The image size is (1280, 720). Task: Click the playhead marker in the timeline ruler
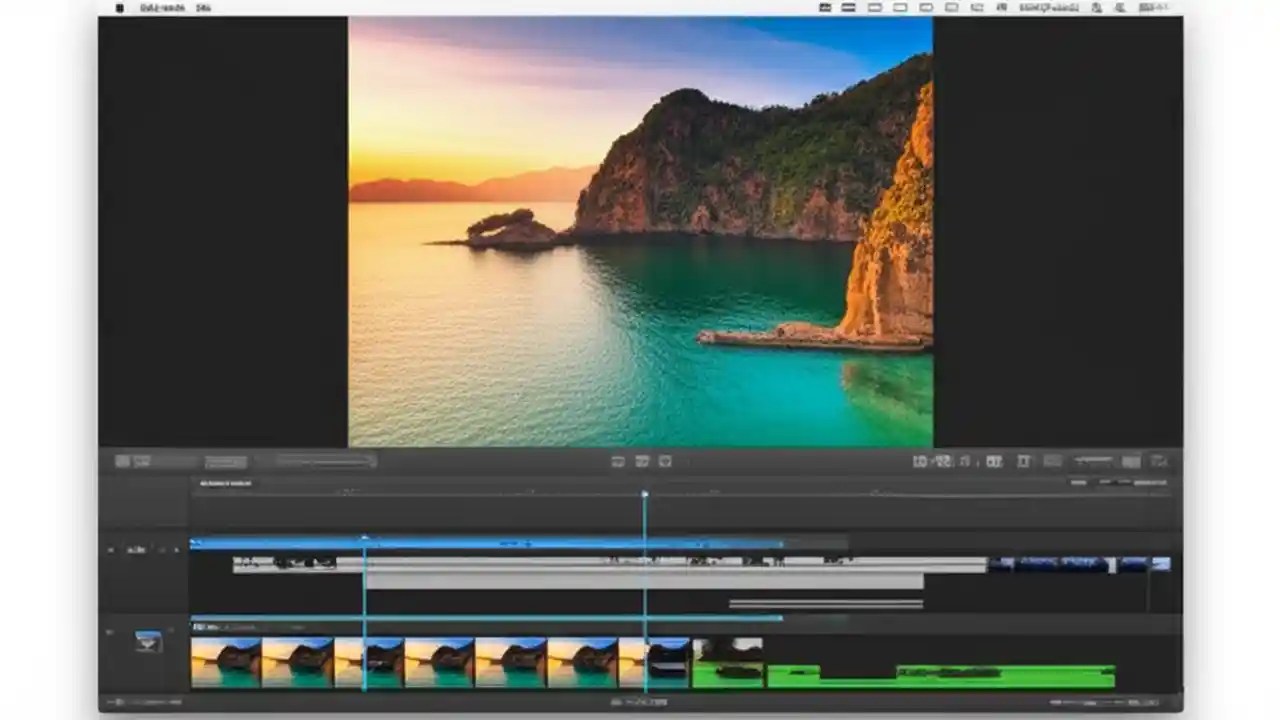(644, 494)
